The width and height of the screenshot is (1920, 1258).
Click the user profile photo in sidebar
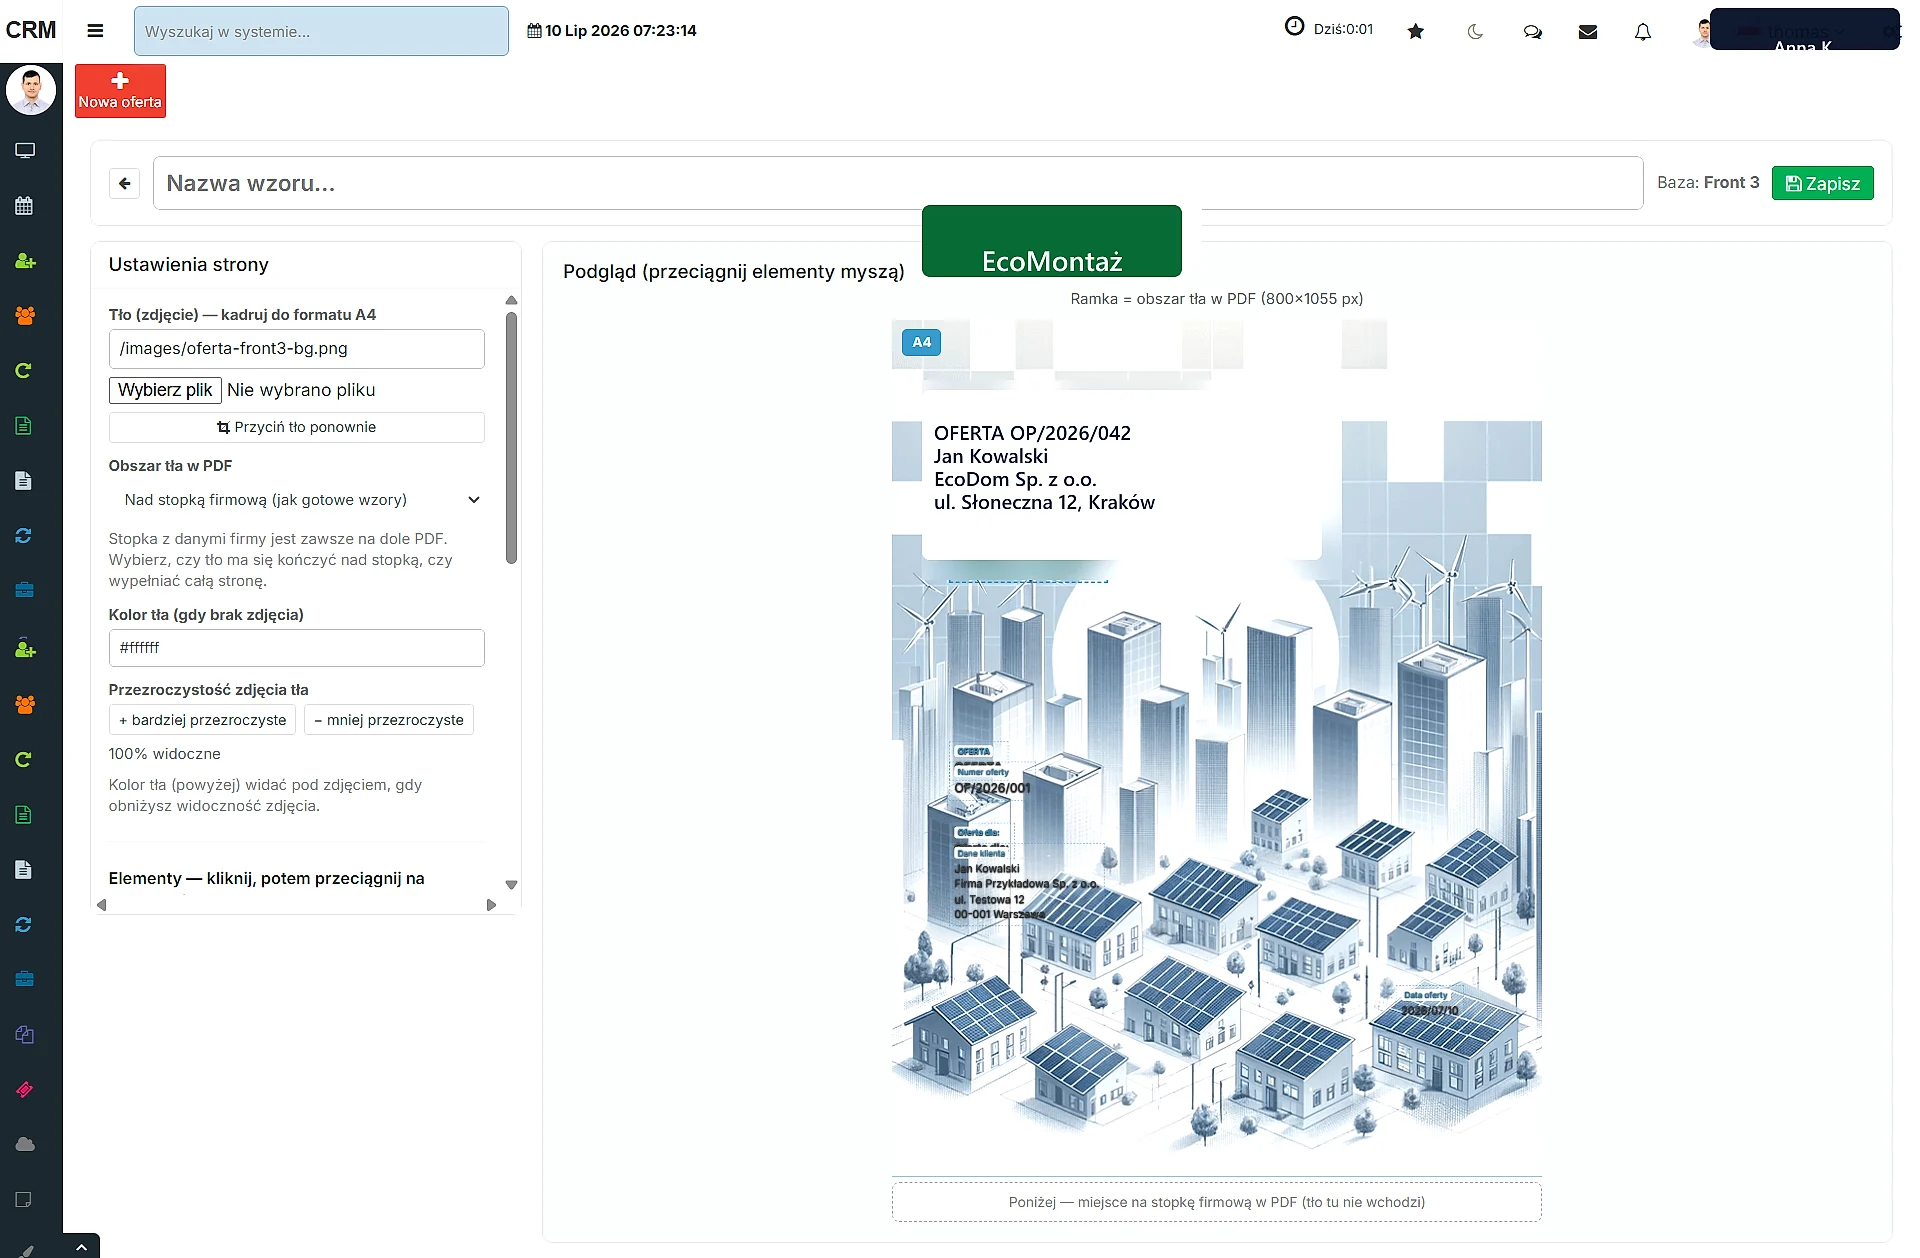click(31, 91)
